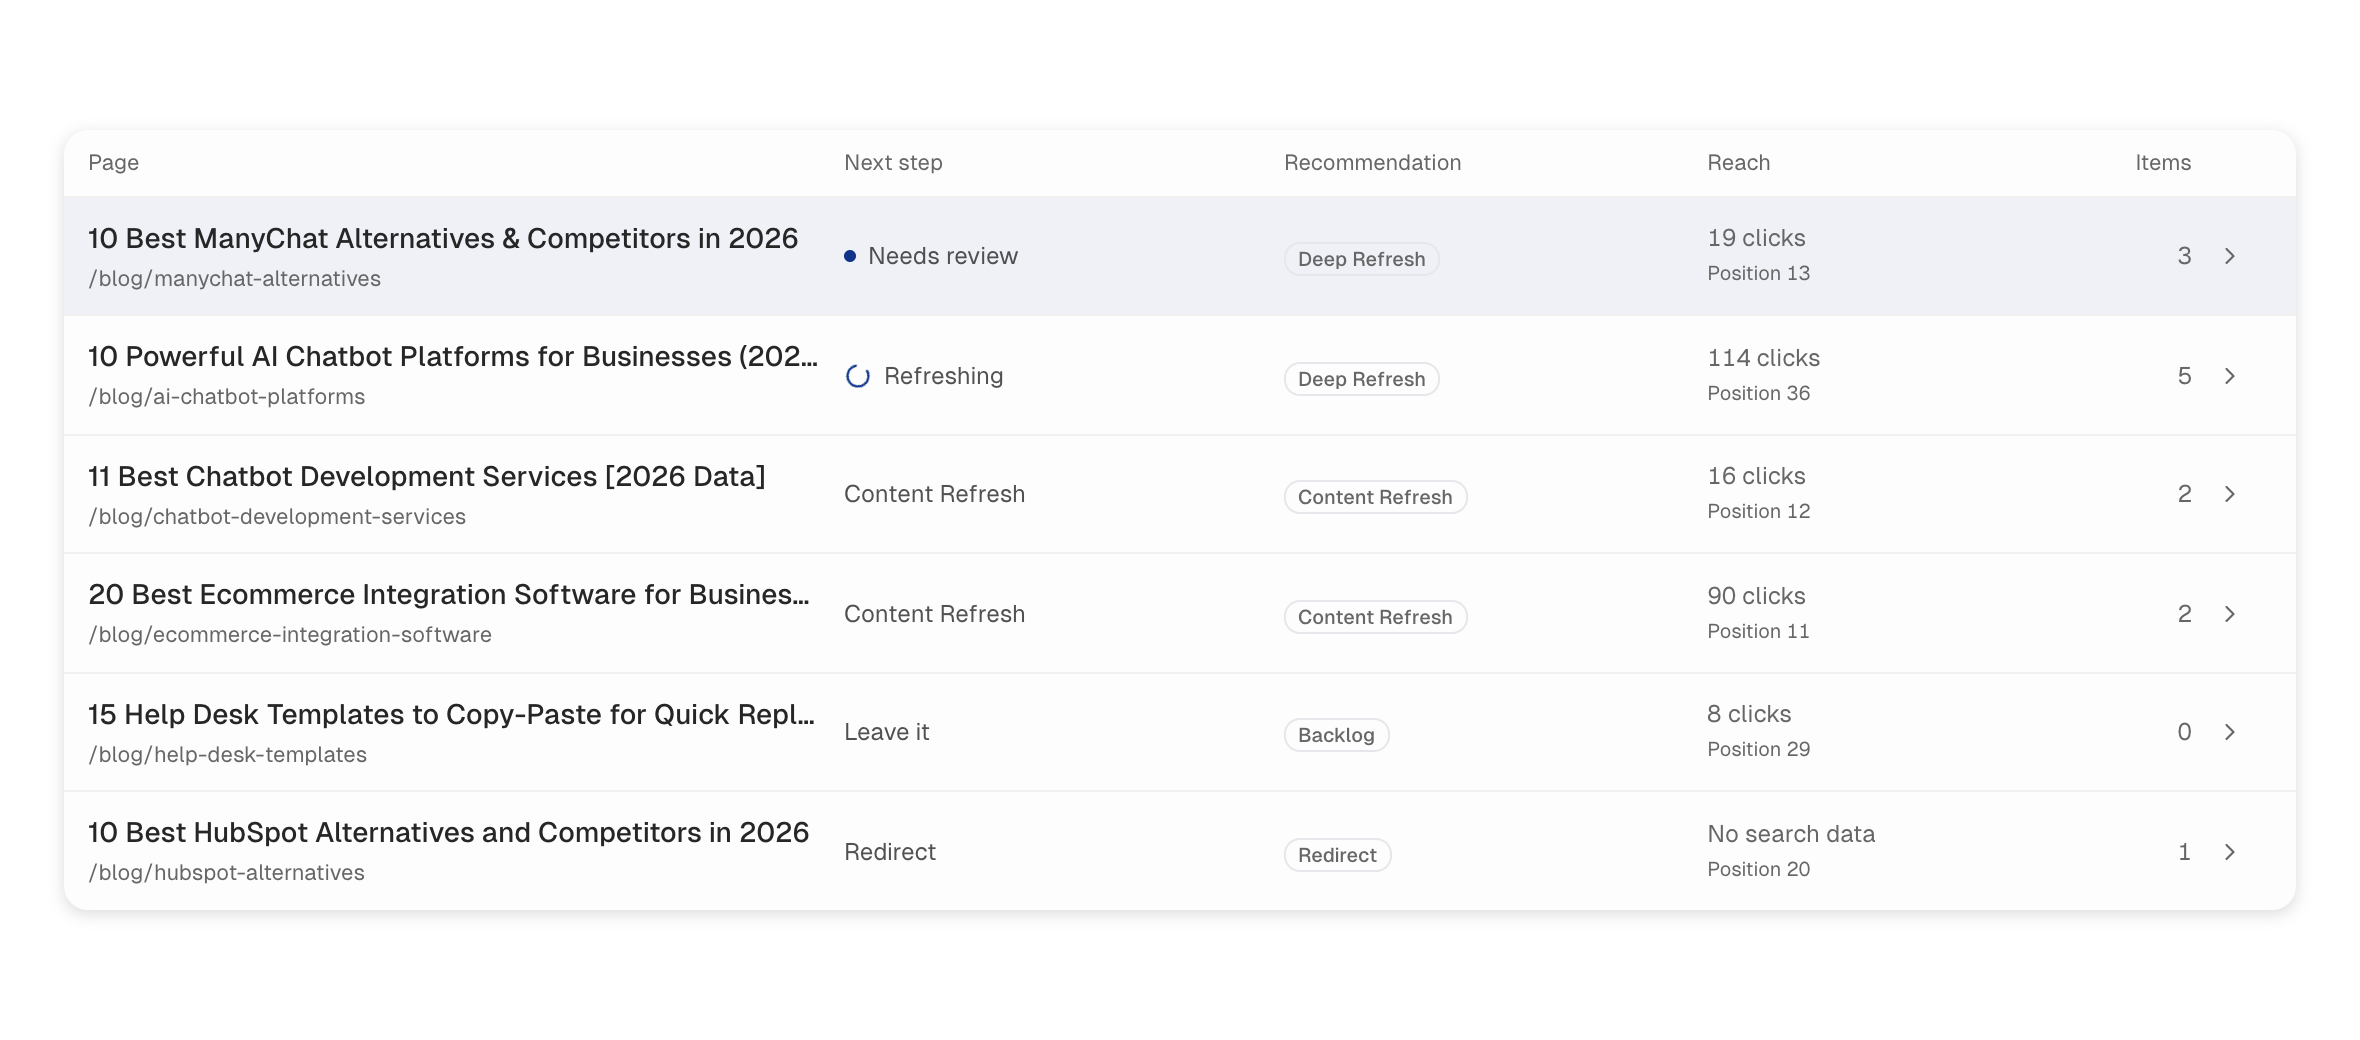Click 'Leave it' next step text
Screen dimensions: 2360x1040
[887, 732]
